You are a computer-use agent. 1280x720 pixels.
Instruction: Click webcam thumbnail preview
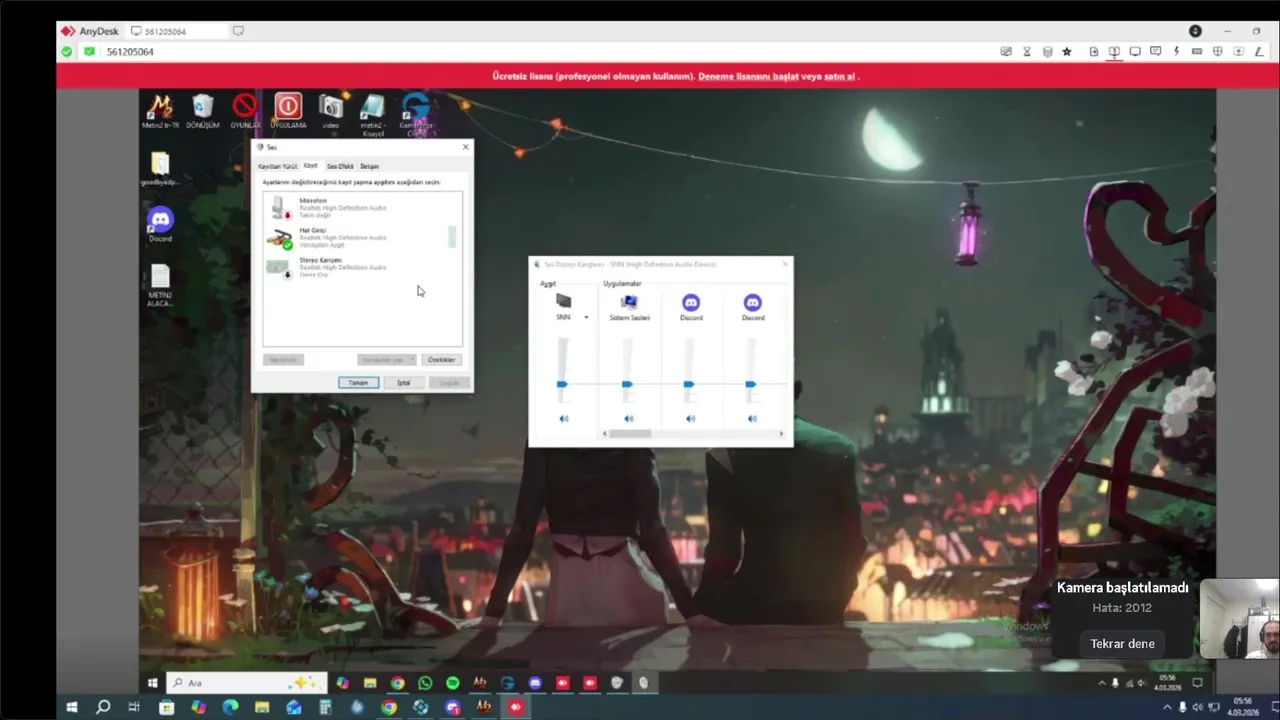[1240, 619]
